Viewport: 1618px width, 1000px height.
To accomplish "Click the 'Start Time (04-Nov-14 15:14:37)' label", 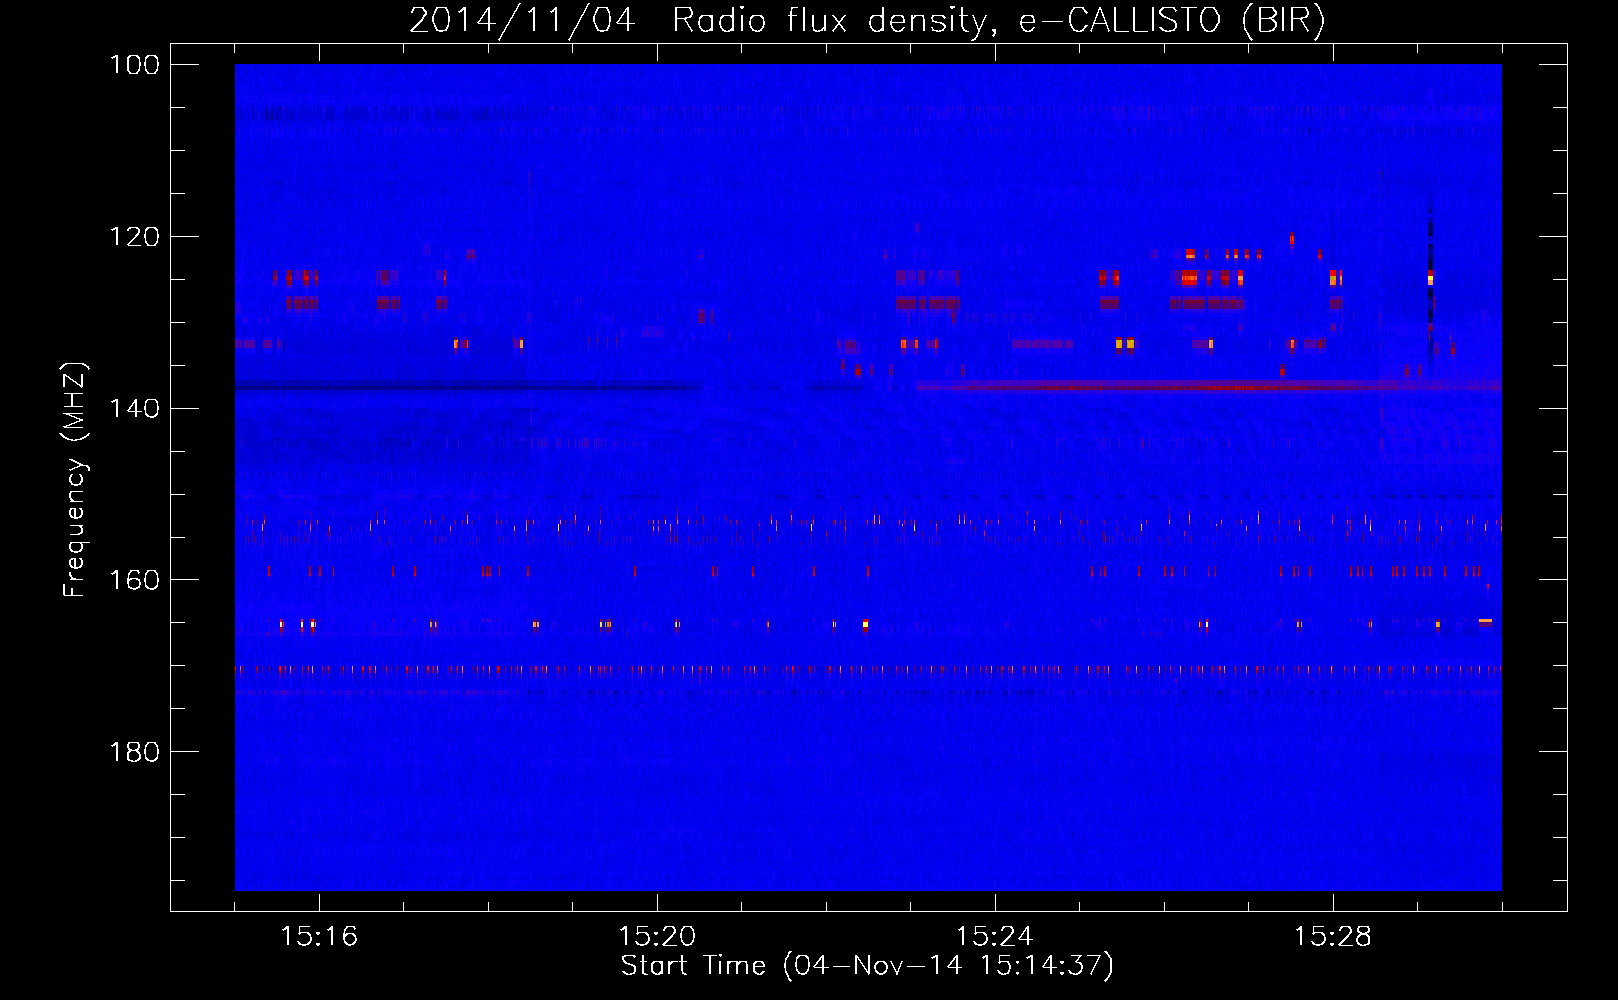I will 867,966.
